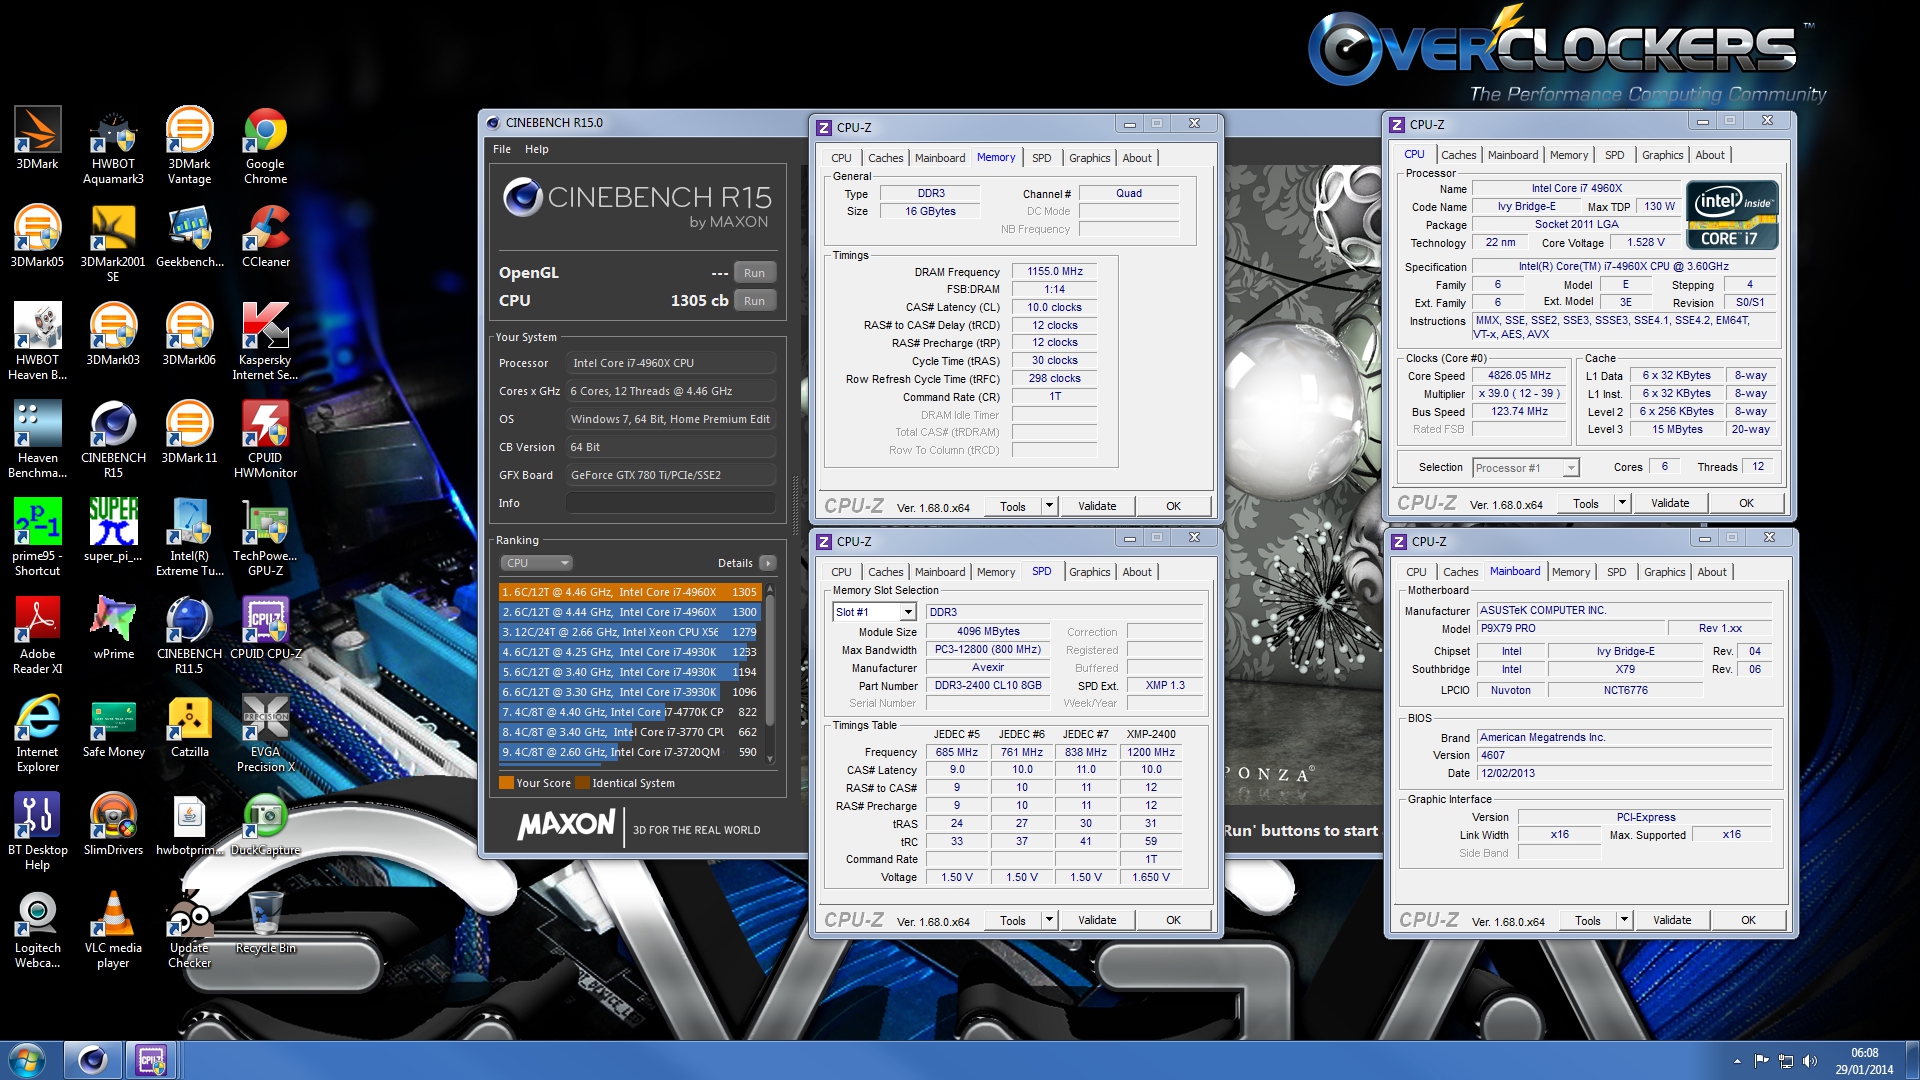Switch to Memory tab in SPD CPU-Z window
Image resolution: width=1920 pixels, height=1080 pixels.
coord(996,572)
